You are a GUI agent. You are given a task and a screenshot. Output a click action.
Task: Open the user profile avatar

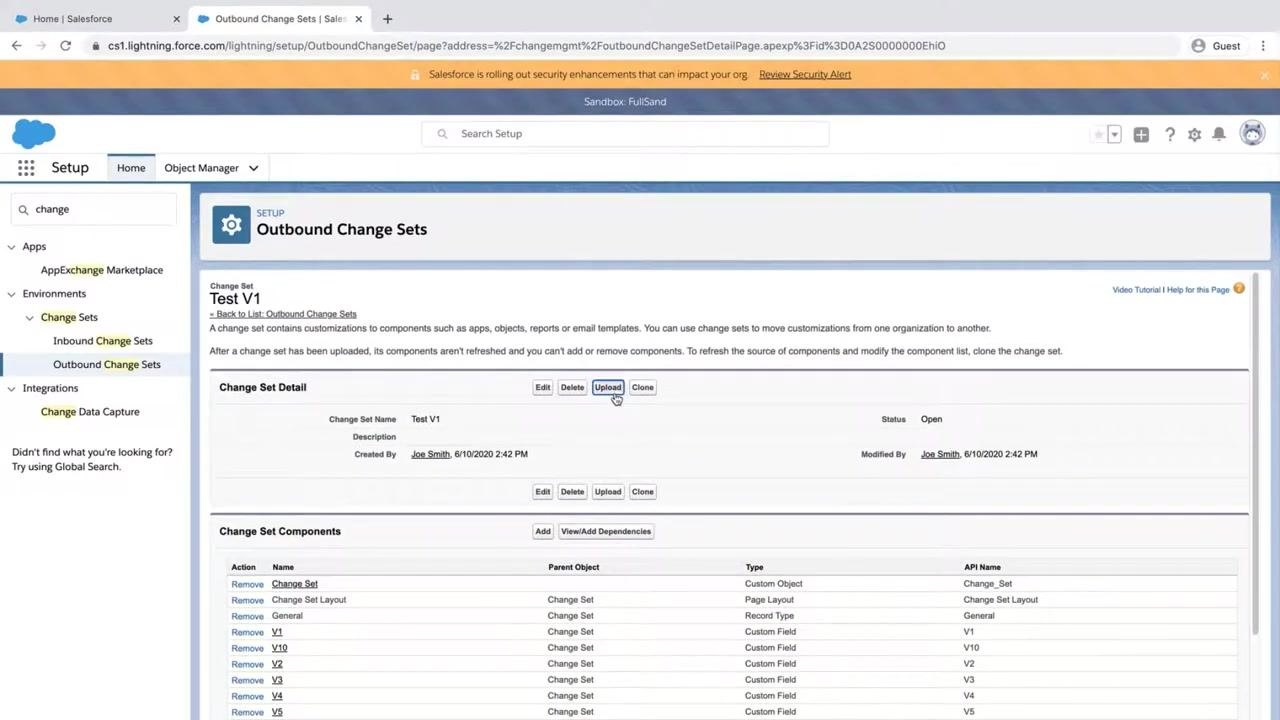pos(1252,133)
